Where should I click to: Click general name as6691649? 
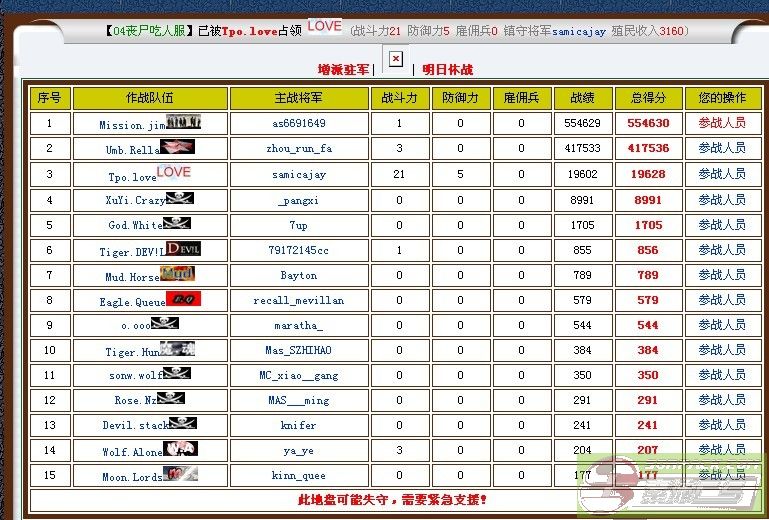tap(299, 123)
